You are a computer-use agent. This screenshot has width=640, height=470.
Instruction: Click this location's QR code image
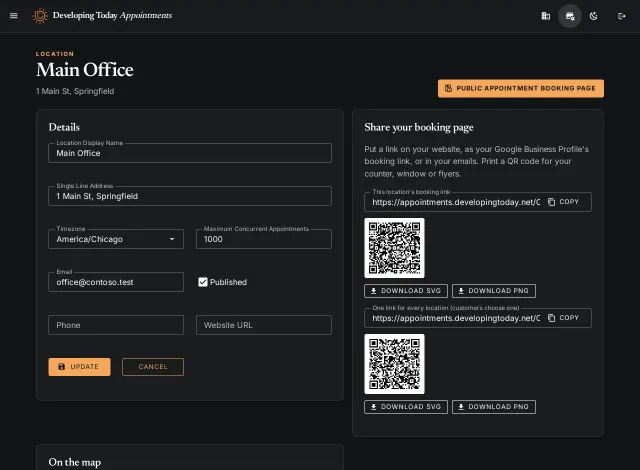(394, 248)
